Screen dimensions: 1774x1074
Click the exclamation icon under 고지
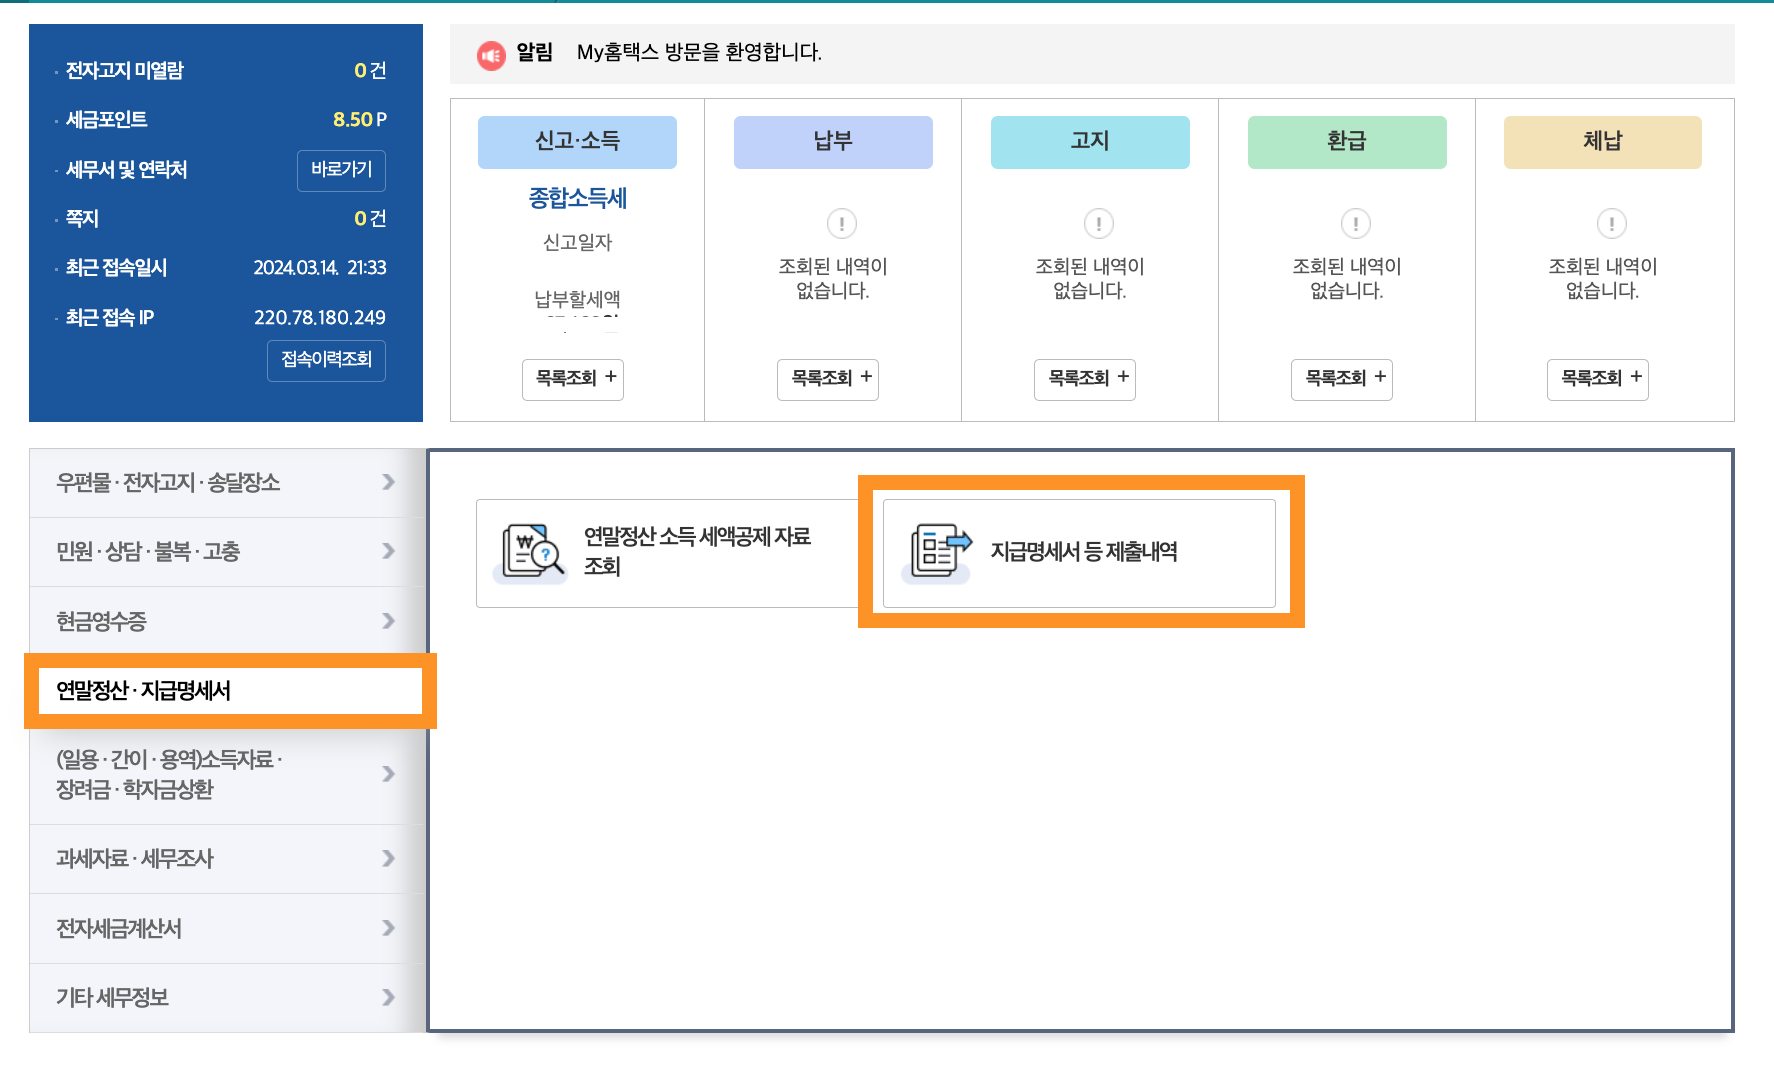point(1098,223)
